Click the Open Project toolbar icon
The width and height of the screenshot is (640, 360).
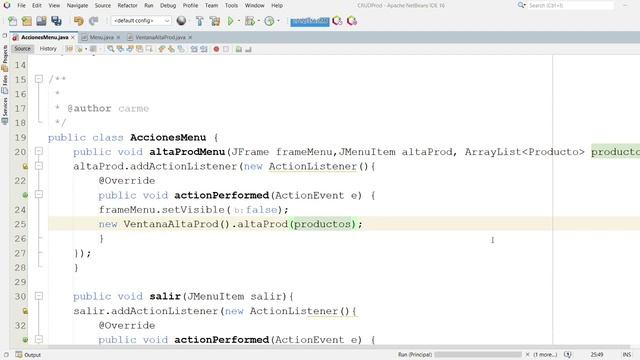pos(41,21)
